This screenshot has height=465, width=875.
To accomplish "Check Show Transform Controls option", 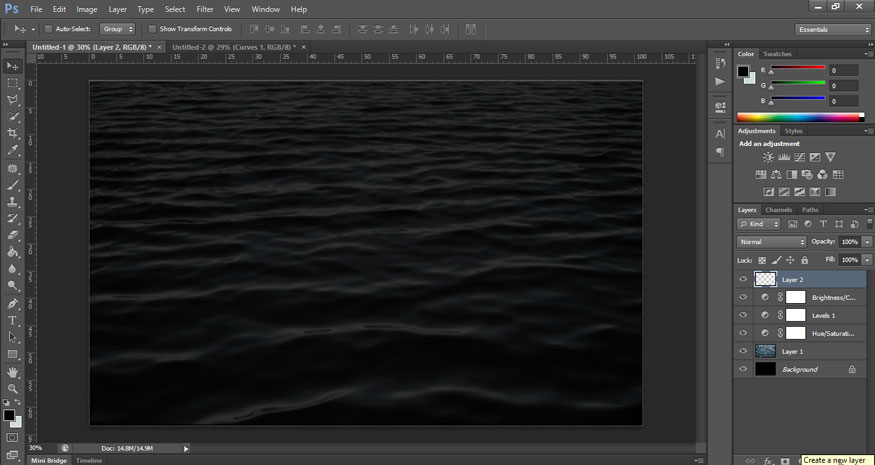I will pos(152,29).
